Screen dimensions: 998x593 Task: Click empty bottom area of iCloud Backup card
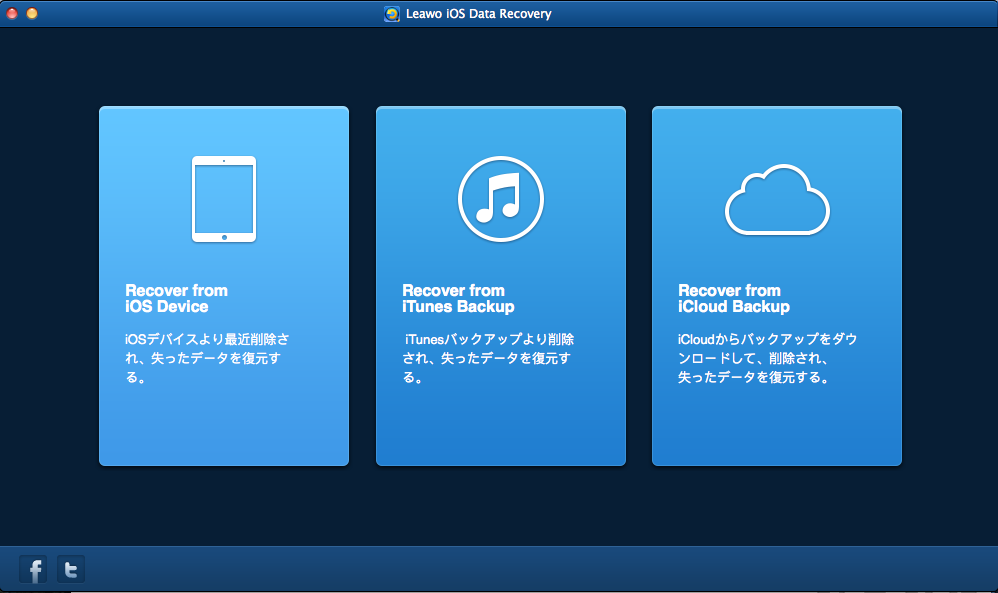pyautogui.click(x=777, y=430)
